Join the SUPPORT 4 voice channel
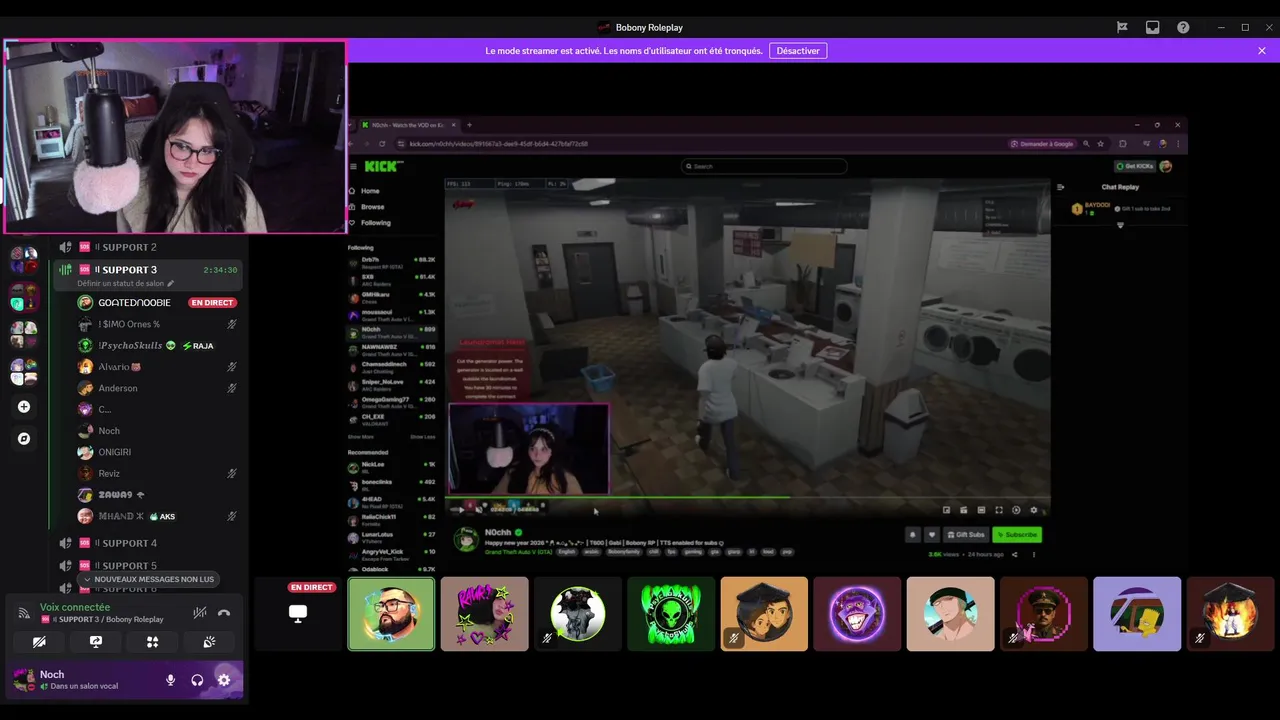The image size is (1280, 720). coord(146,543)
